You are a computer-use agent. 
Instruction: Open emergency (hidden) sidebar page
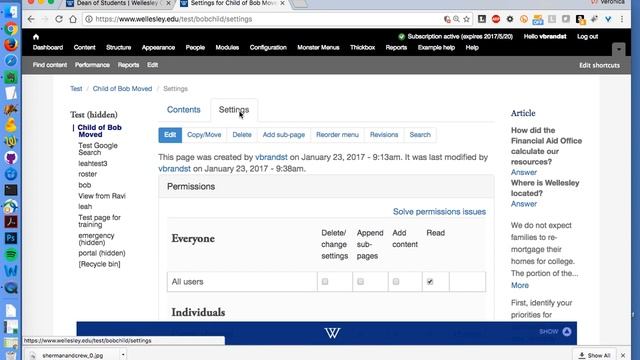[x=96, y=239]
